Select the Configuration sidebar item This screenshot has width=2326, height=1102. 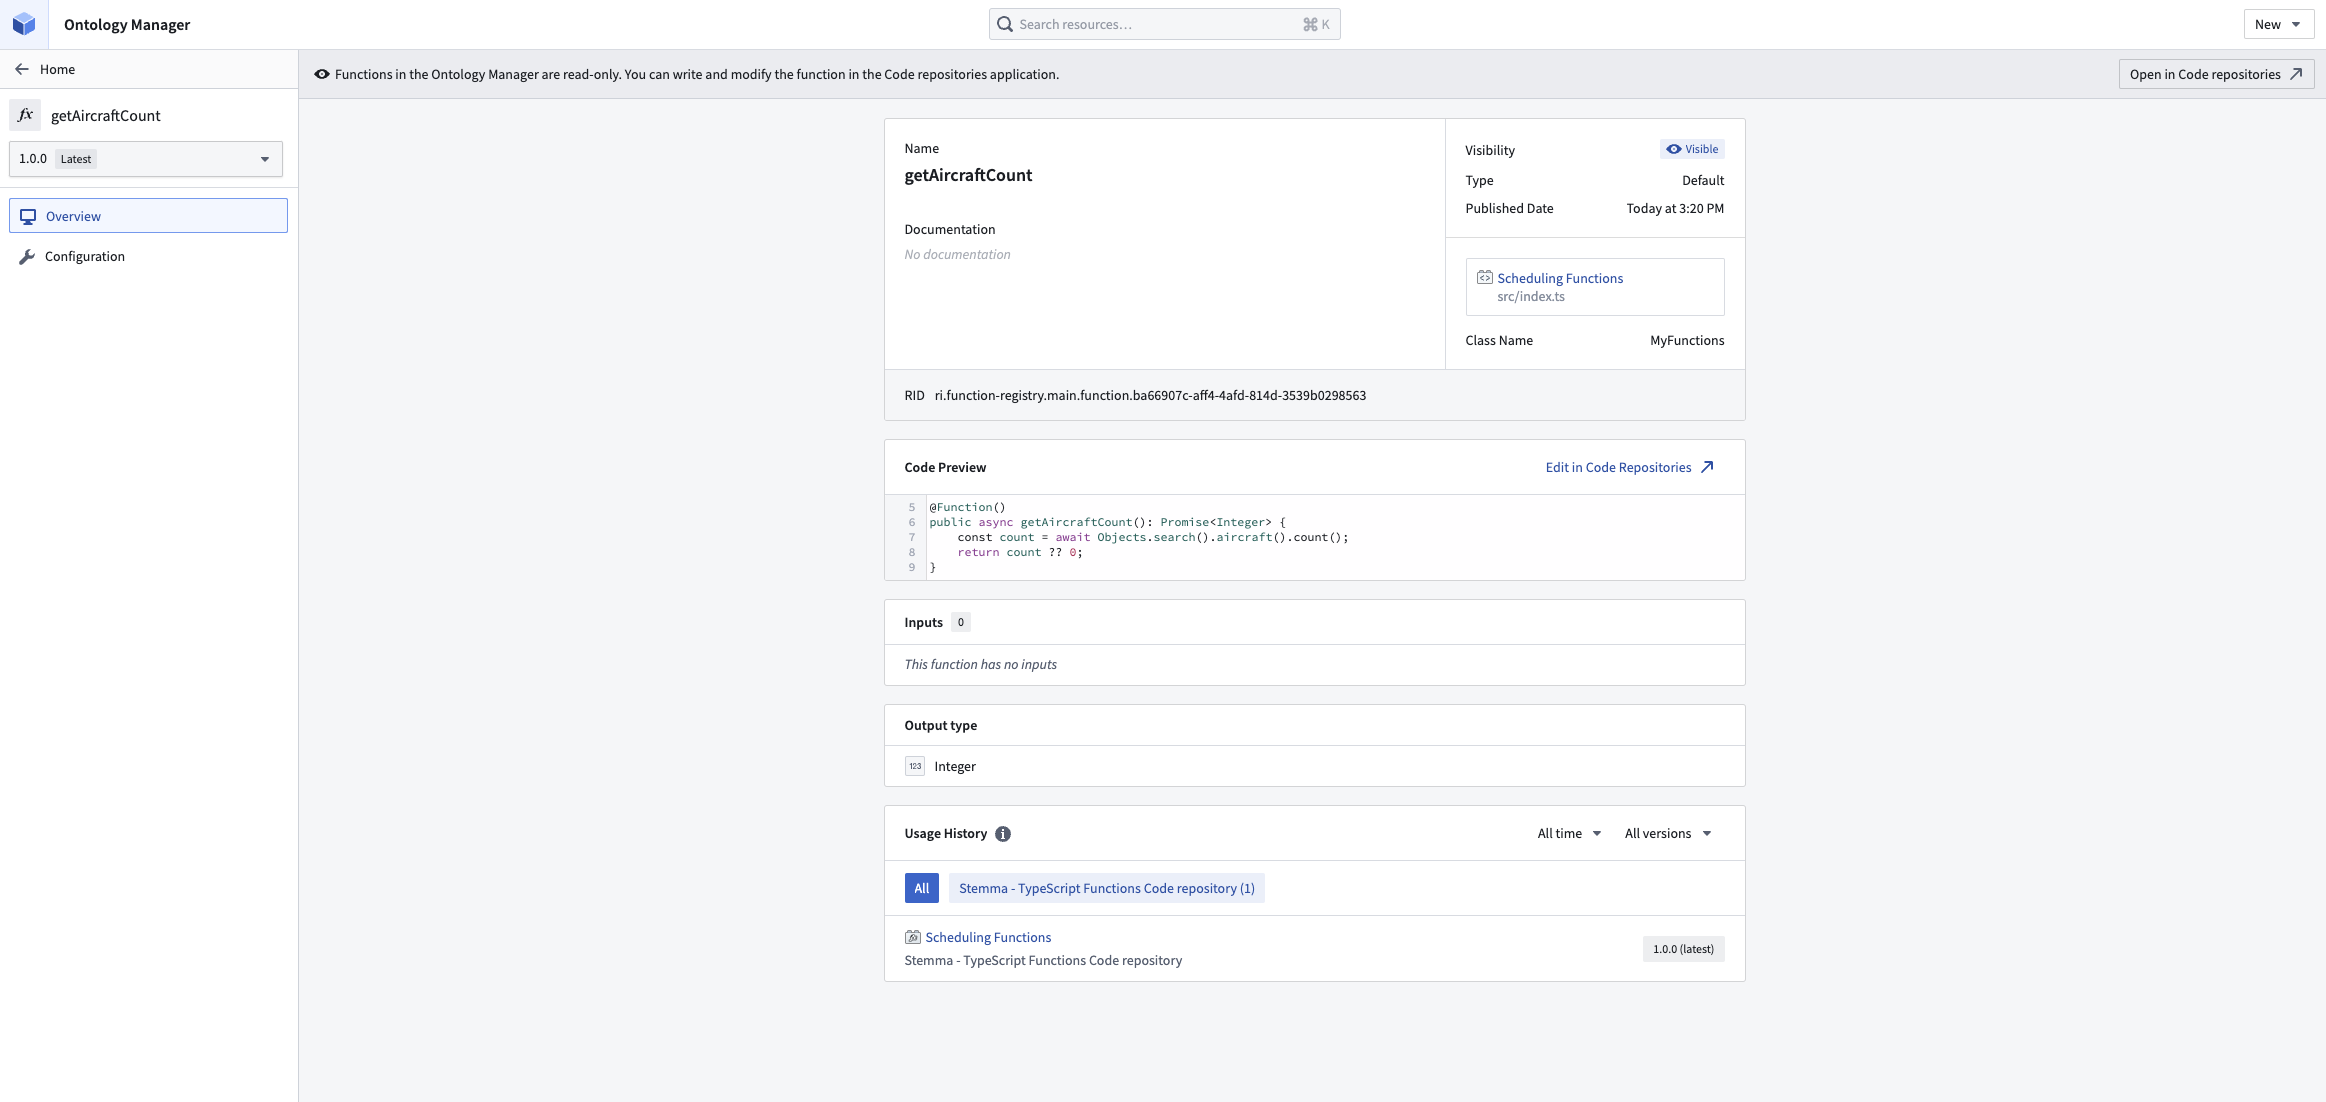point(148,257)
